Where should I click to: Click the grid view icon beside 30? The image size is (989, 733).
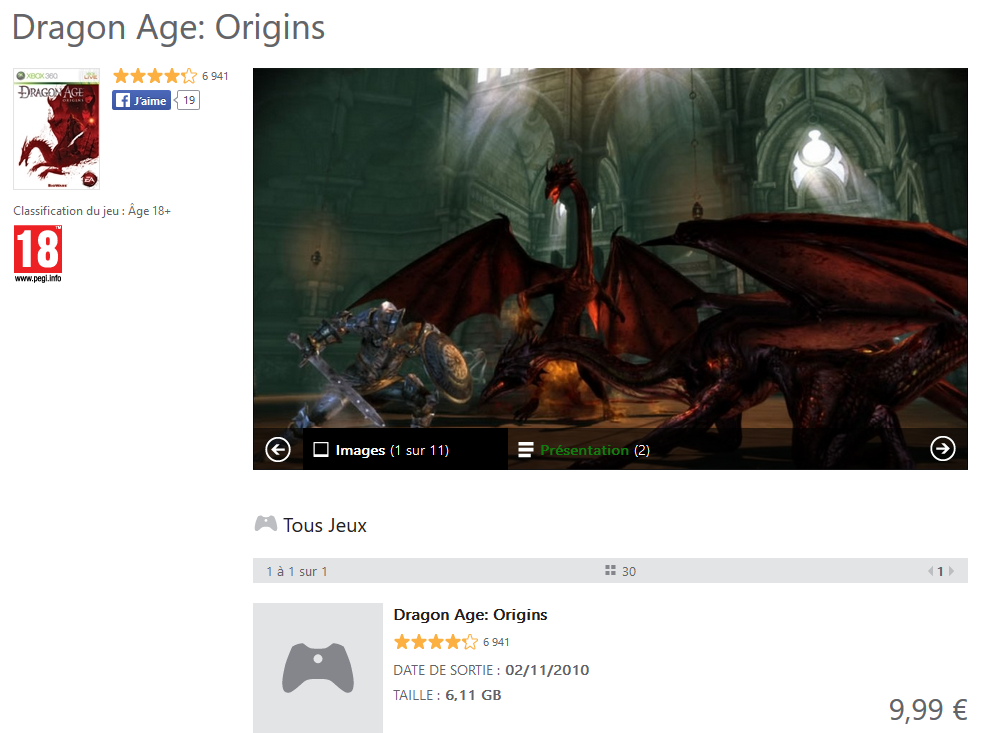(x=610, y=571)
